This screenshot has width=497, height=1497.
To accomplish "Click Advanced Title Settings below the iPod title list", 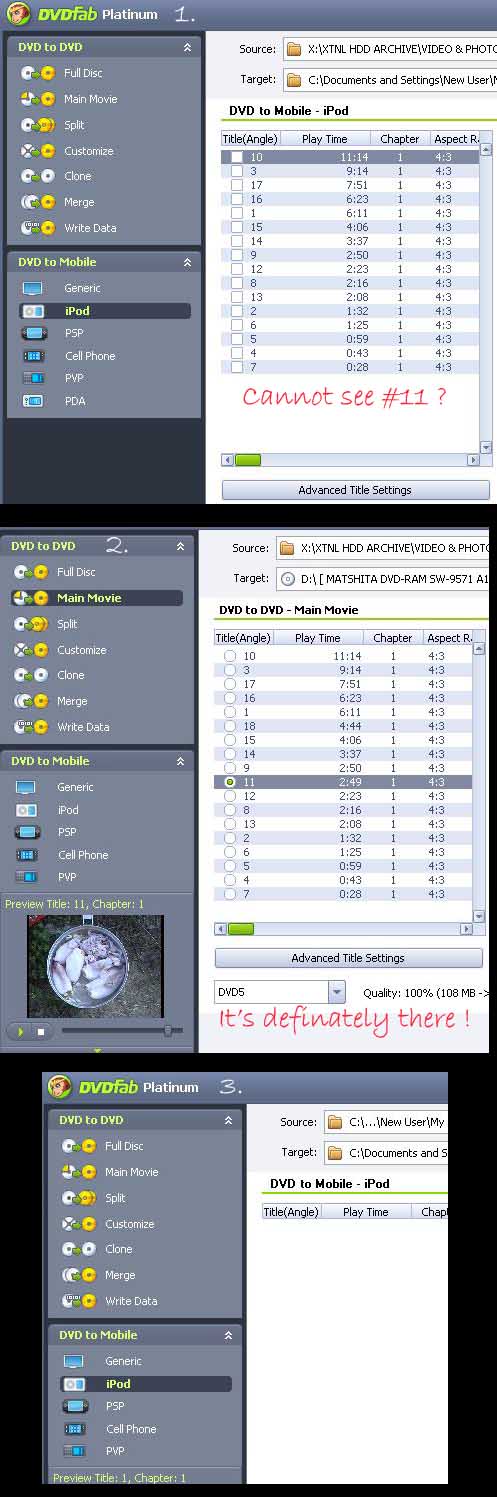I will pyautogui.click(x=355, y=490).
